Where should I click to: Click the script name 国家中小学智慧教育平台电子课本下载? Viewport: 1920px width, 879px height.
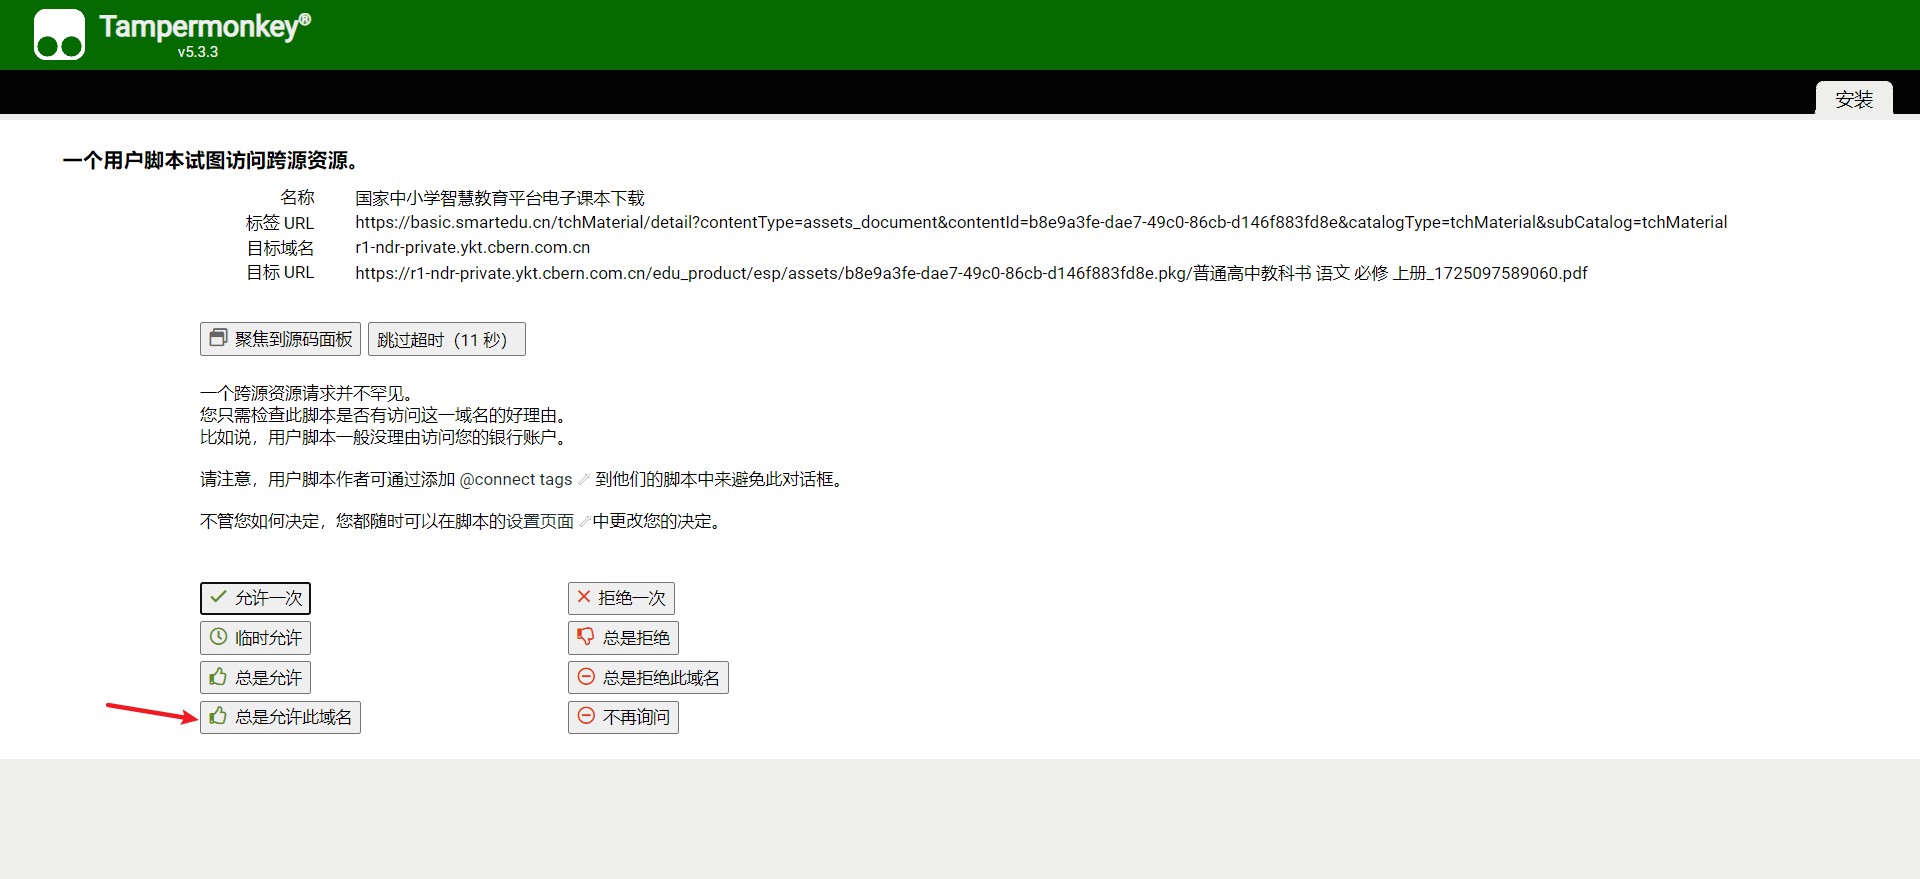click(499, 198)
